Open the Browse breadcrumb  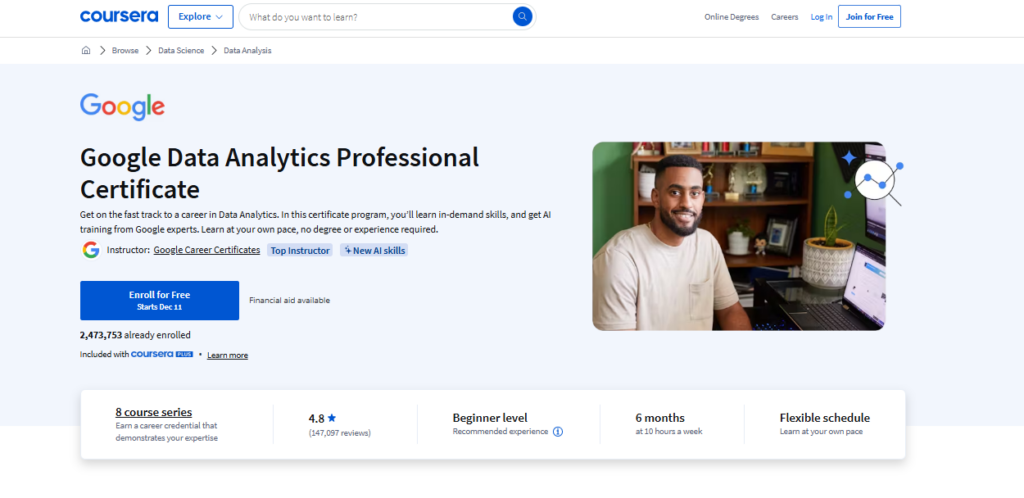tap(125, 50)
